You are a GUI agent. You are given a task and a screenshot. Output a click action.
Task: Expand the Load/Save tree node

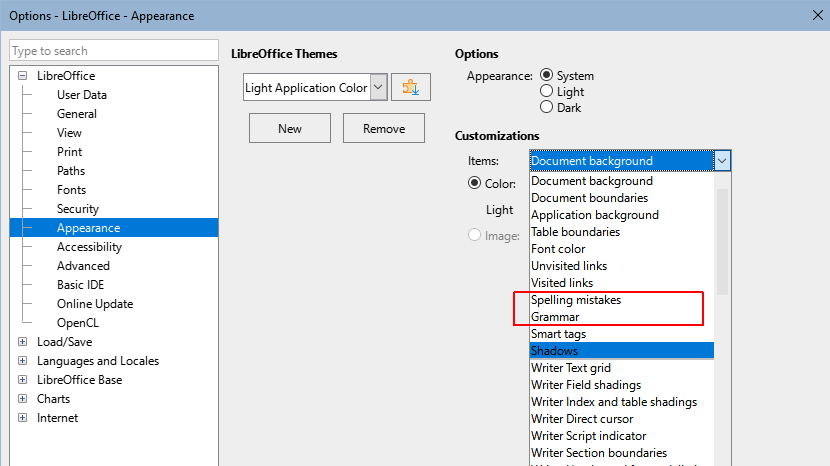click(x=22, y=342)
